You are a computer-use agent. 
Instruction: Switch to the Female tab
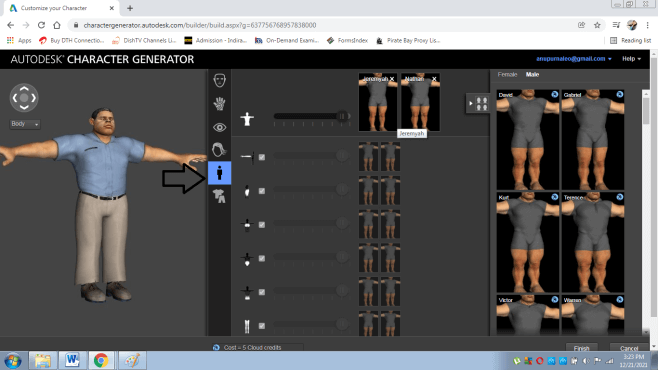pos(507,75)
